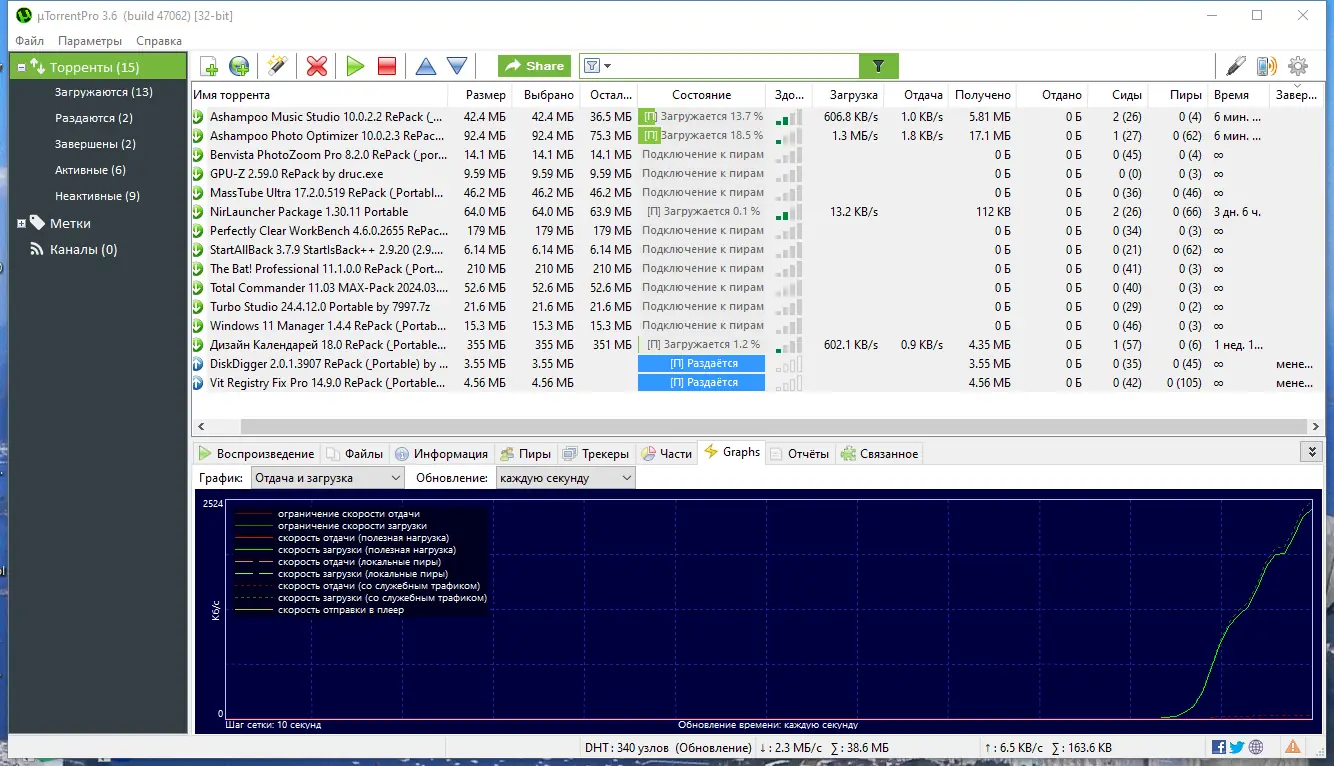The image size is (1334, 766).
Task: Click the Create New Torrent wand icon
Action: [277, 66]
